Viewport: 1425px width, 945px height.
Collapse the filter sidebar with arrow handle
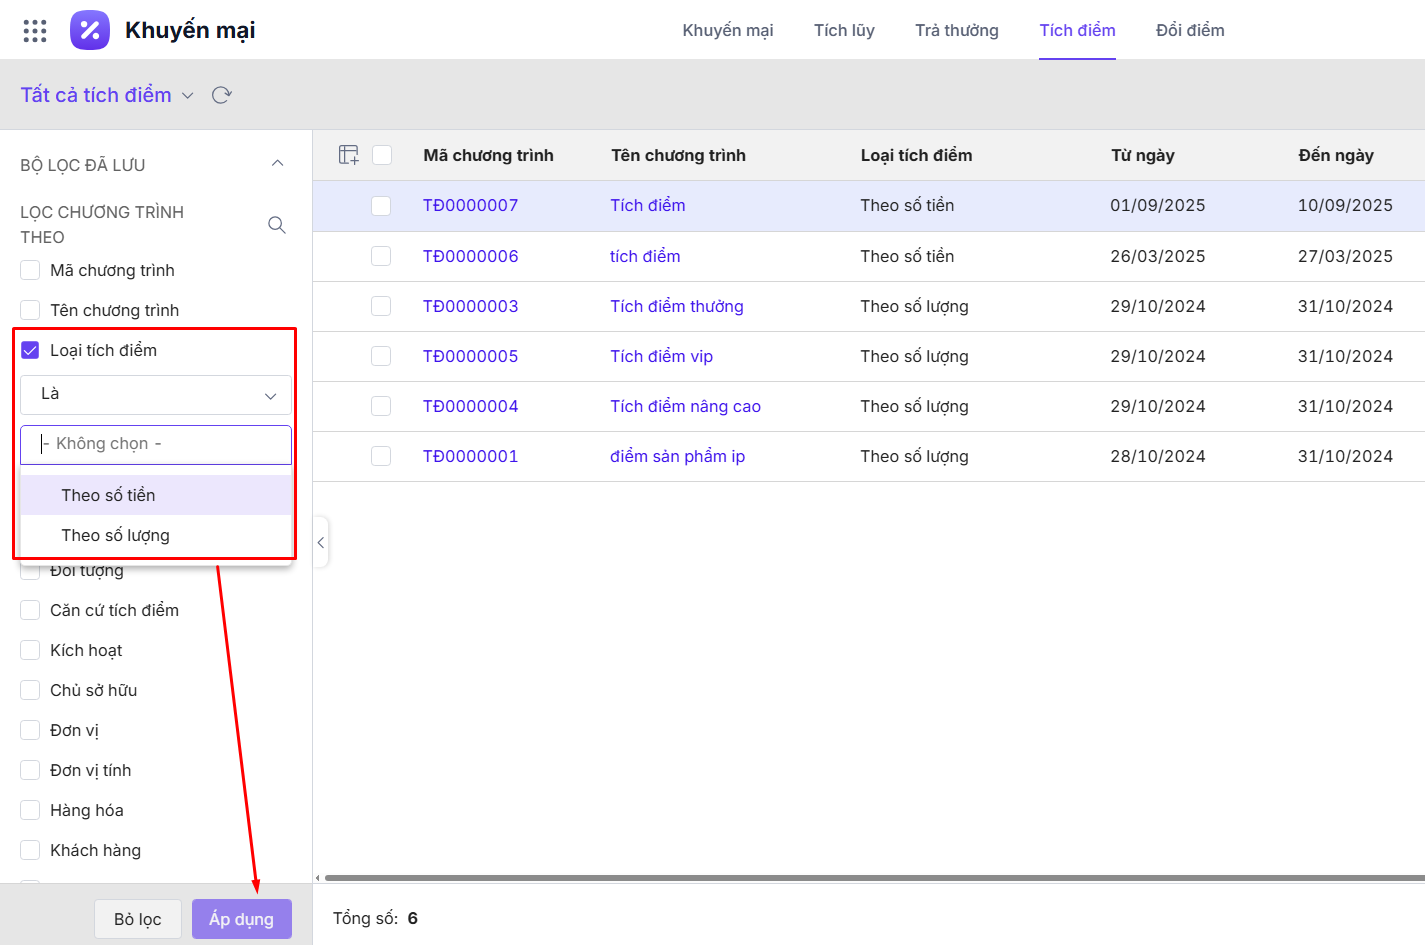(x=321, y=543)
